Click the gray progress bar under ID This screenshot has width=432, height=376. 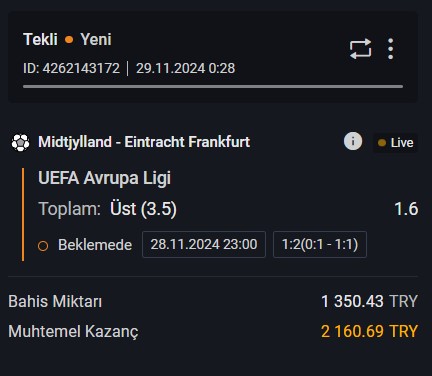point(213,87)
